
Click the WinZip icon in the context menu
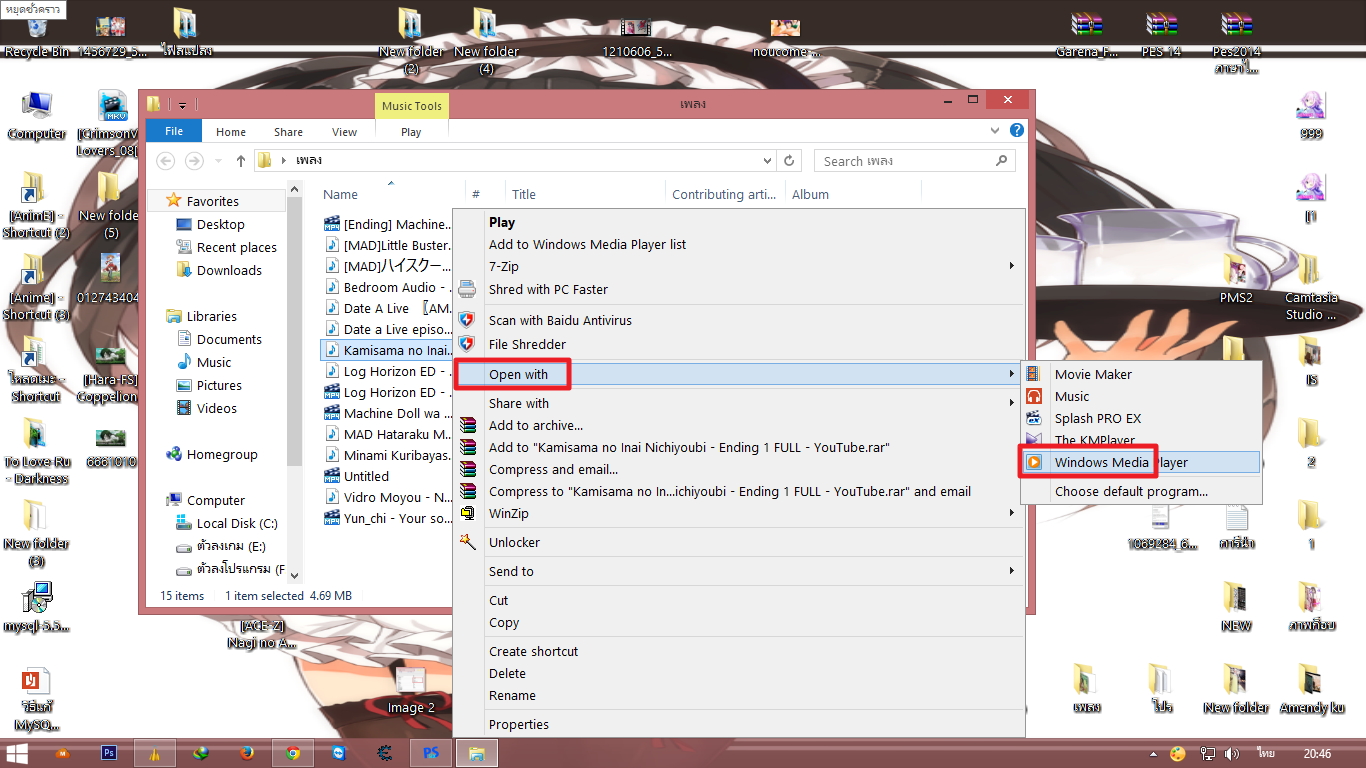(467, 513)
